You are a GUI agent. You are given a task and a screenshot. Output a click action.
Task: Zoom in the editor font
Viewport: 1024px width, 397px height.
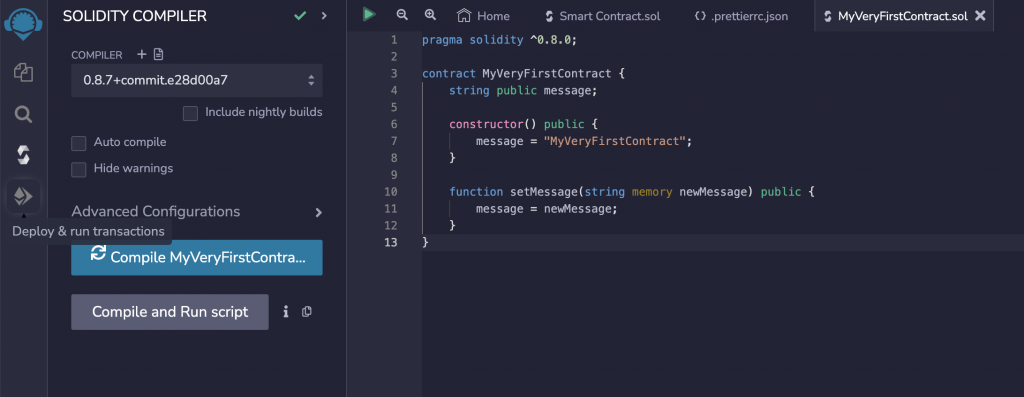pos(430,14)
